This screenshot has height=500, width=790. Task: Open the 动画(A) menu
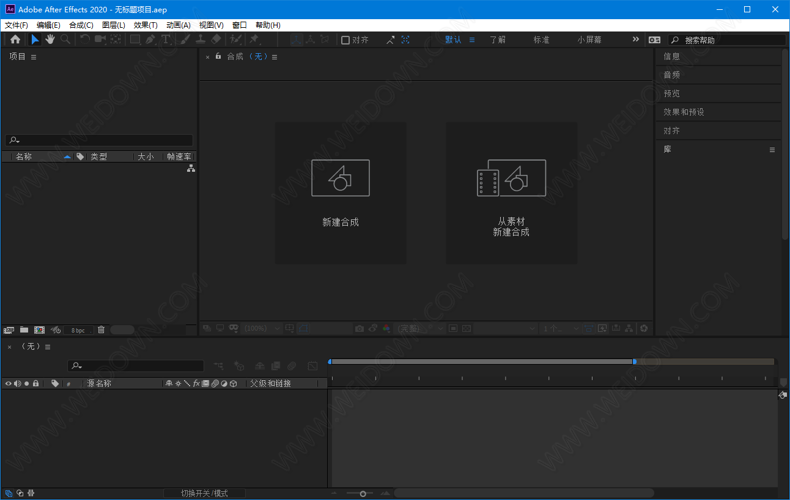(x=178, y=25)
